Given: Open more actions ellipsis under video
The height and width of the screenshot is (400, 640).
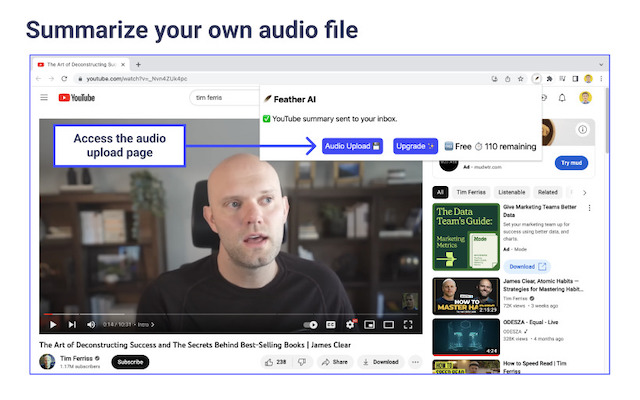Looking at the screenshot, I should [x=416, y=362].
